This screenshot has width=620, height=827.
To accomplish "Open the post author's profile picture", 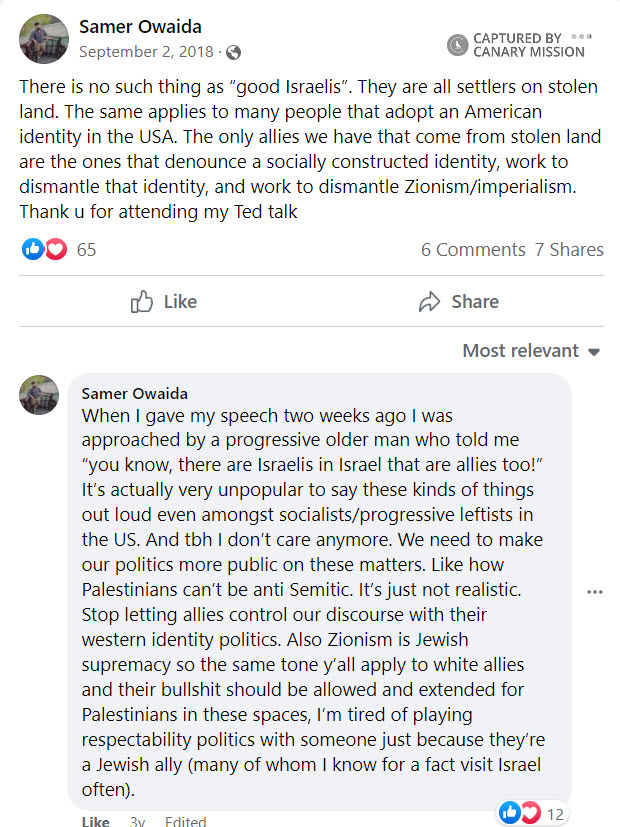I will tap(44, 39).
